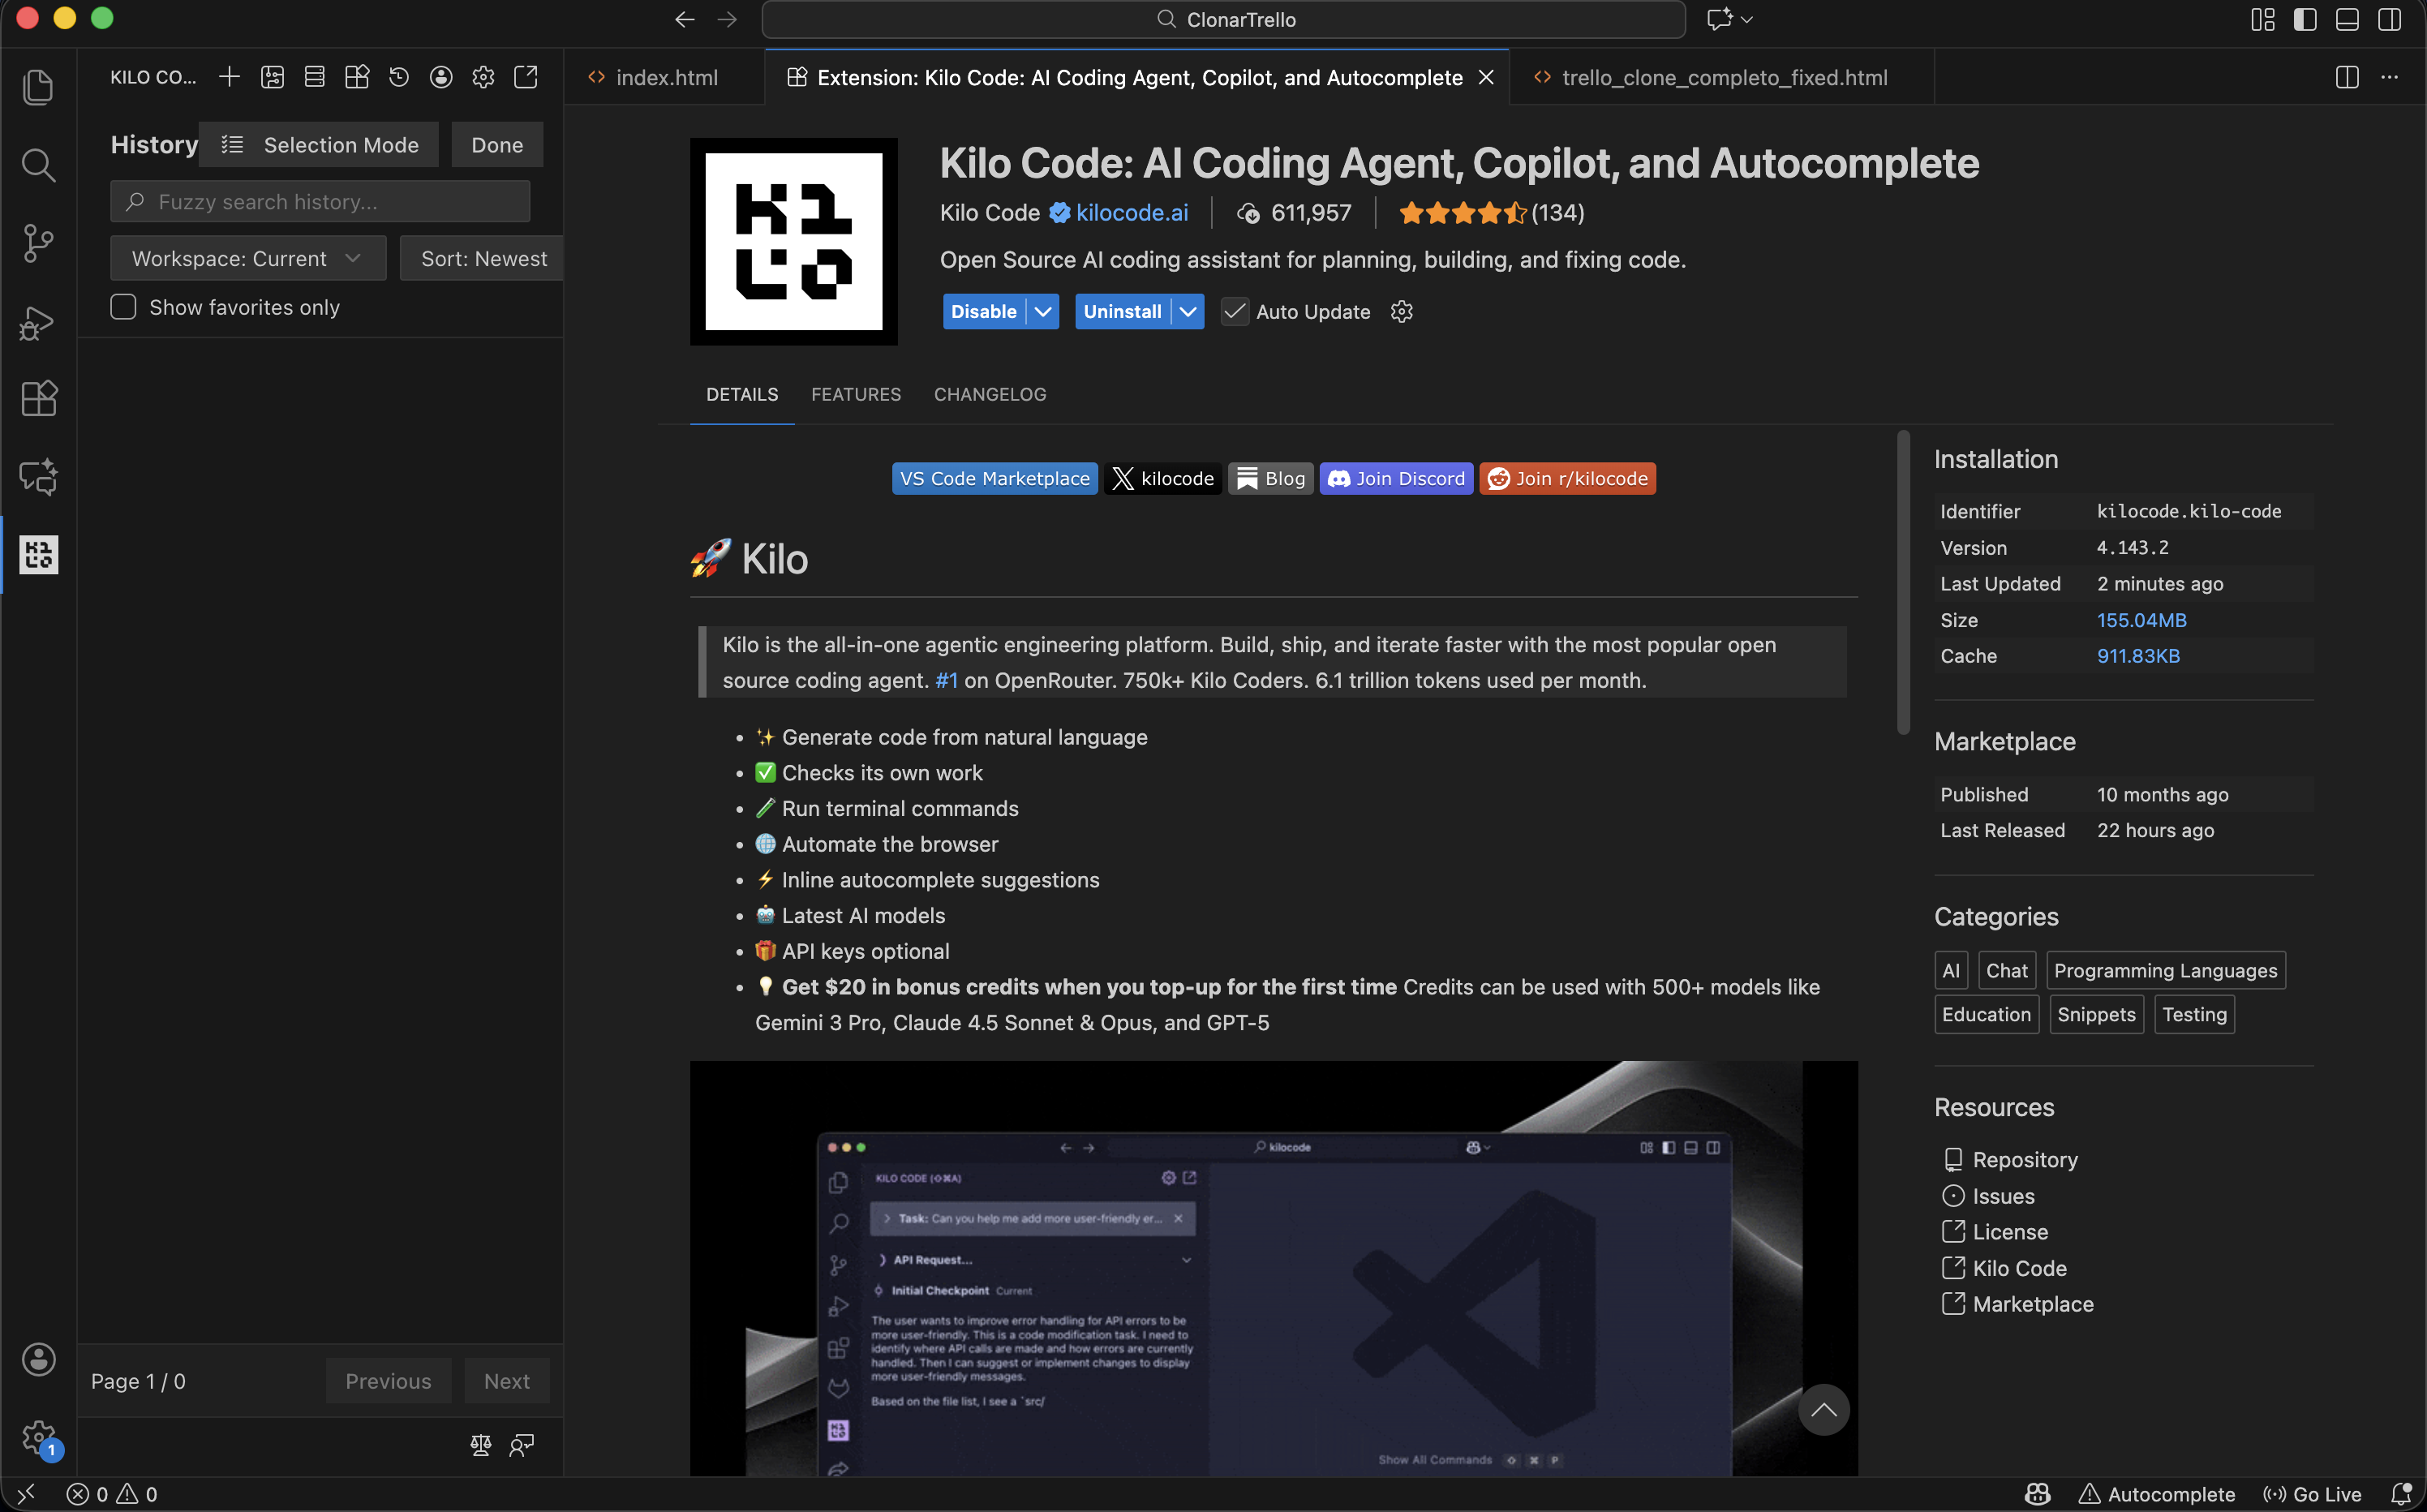This screenshot has height=1512, width=2427.
Task: Open the Uninstall button dropdown arrow
Action: click(1188, 312)
